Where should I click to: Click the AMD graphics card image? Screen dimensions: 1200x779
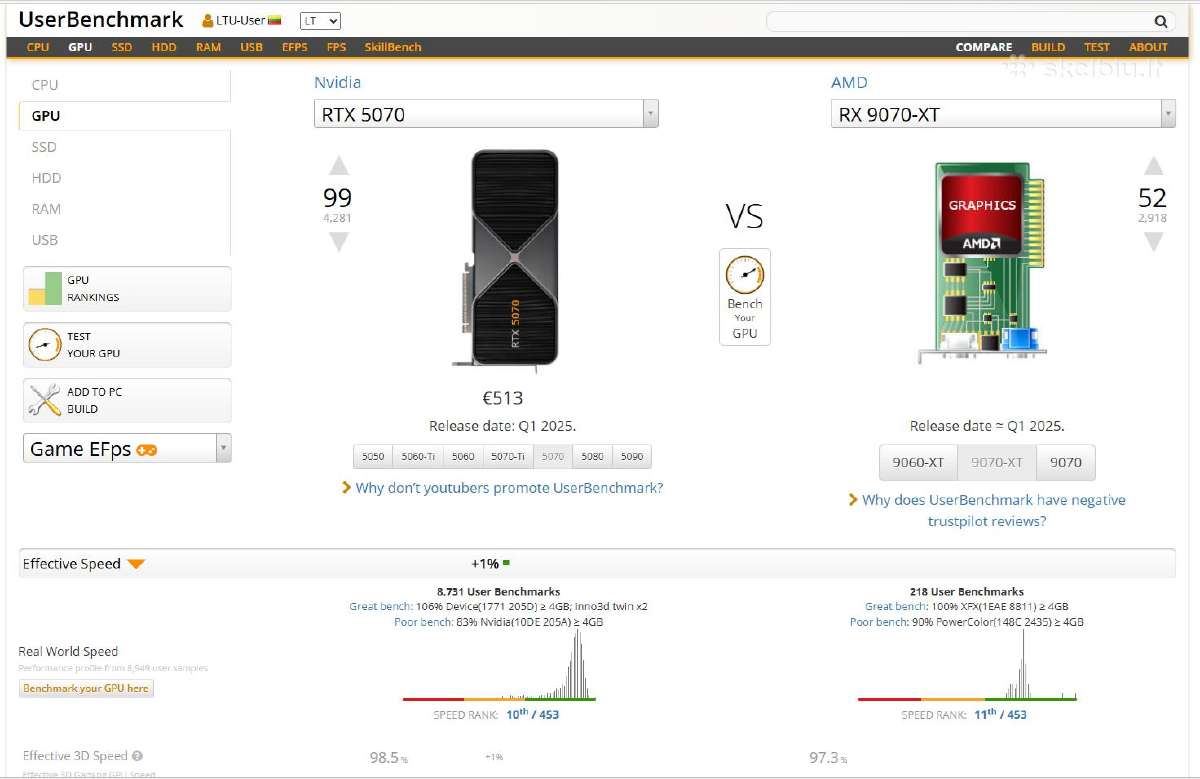click(983, 262)
